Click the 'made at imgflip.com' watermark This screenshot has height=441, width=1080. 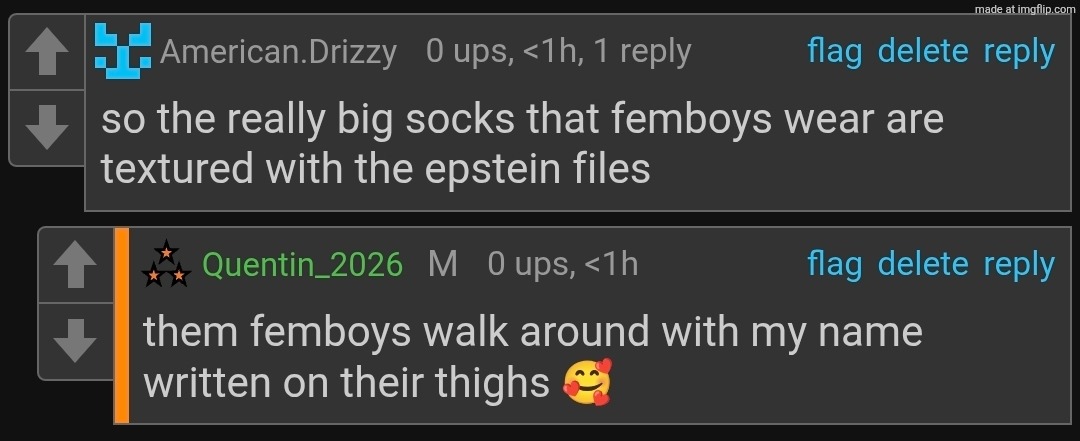pos(1023,9)
